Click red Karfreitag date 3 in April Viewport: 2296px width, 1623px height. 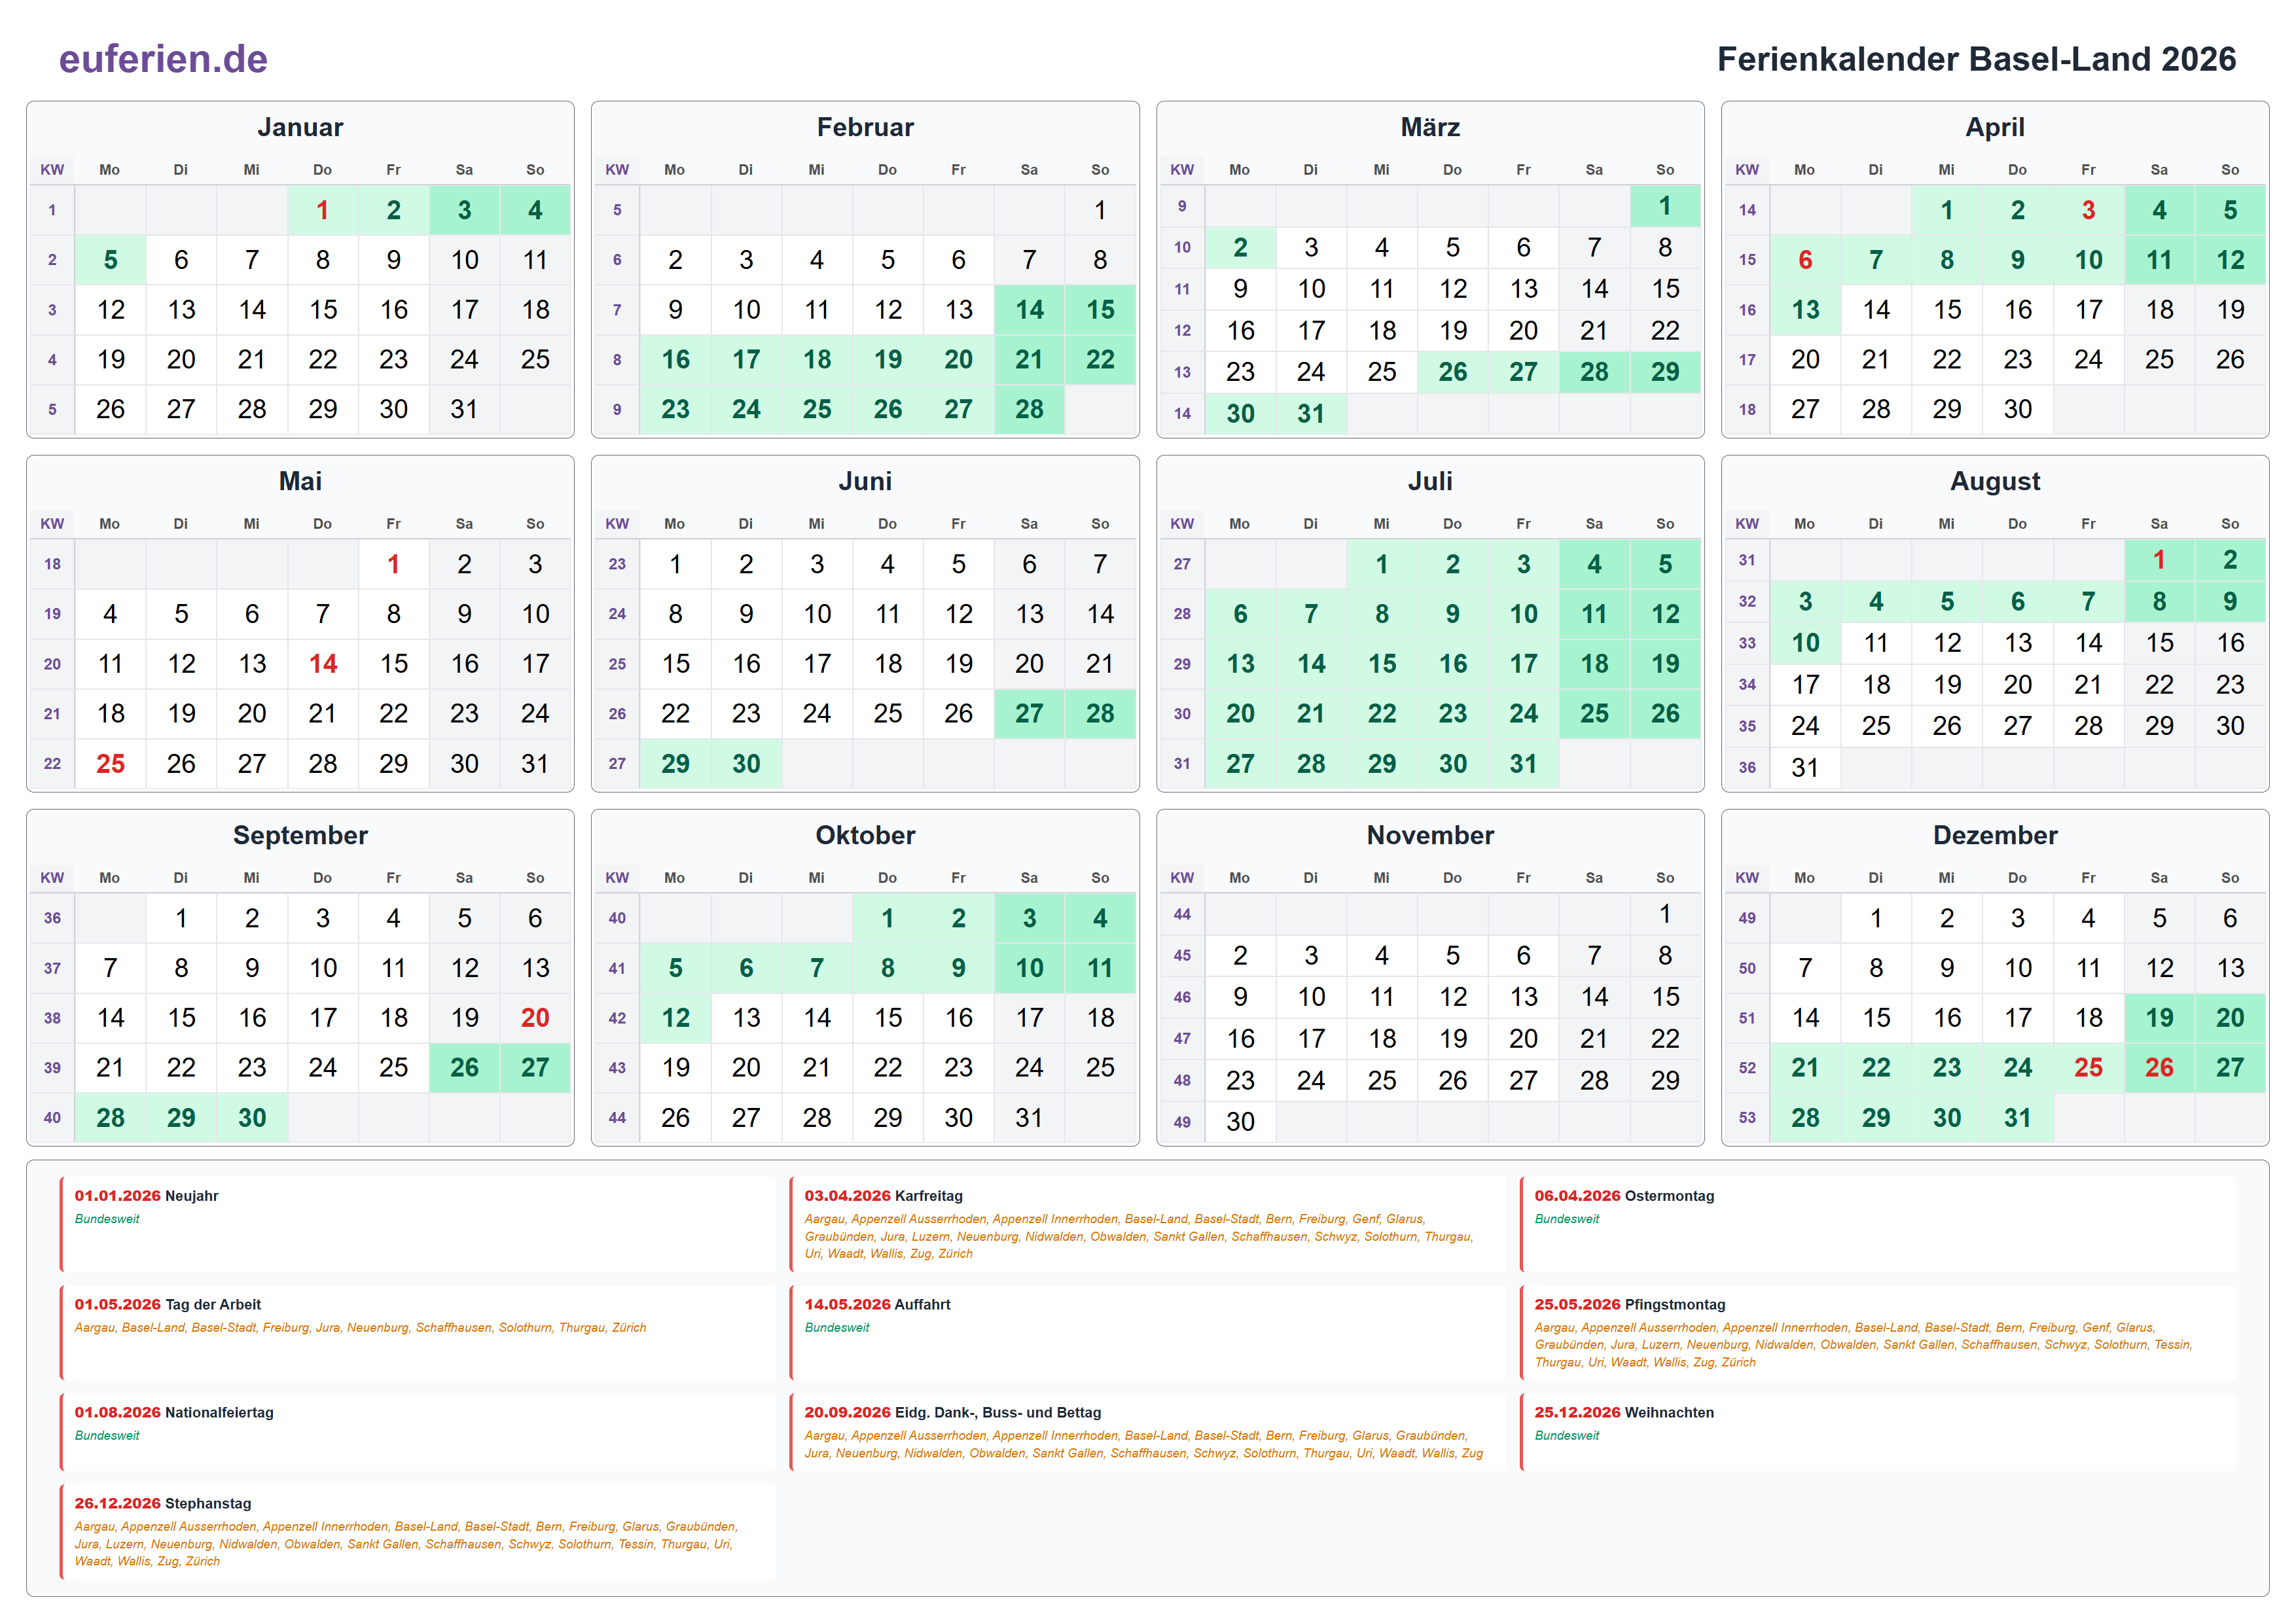pyautogui.click(x=2088, y=210)
